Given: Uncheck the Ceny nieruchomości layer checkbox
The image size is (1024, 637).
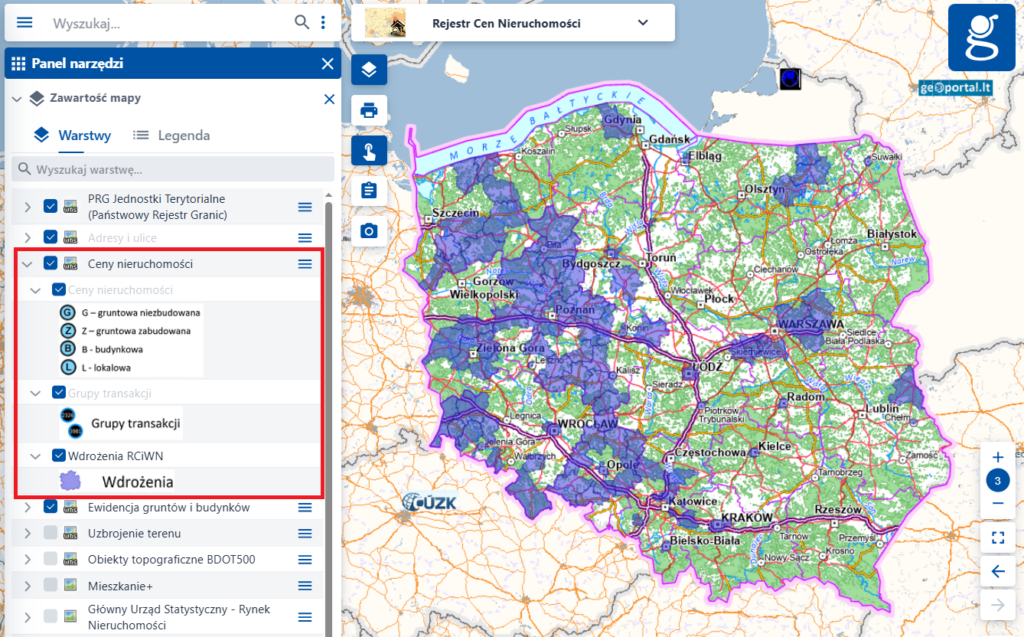Looking at the screenshot, I should [x=50, y=264].
